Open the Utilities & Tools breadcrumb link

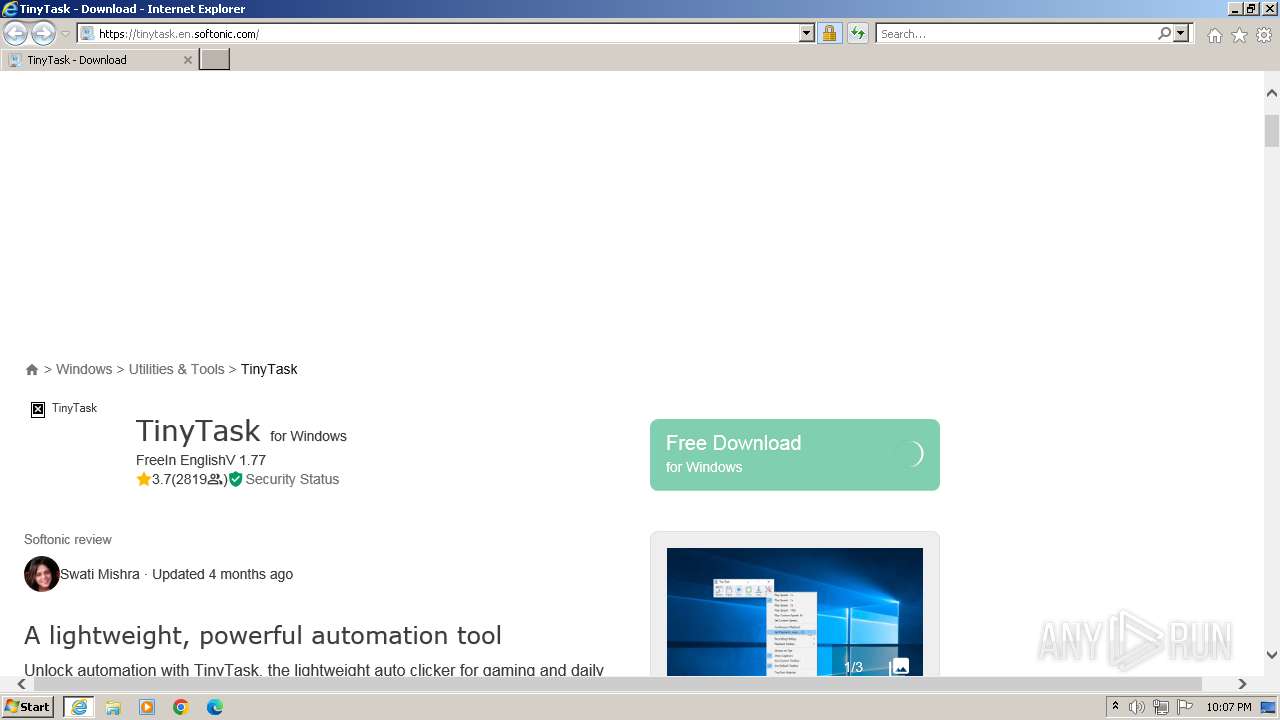[177, 369]
